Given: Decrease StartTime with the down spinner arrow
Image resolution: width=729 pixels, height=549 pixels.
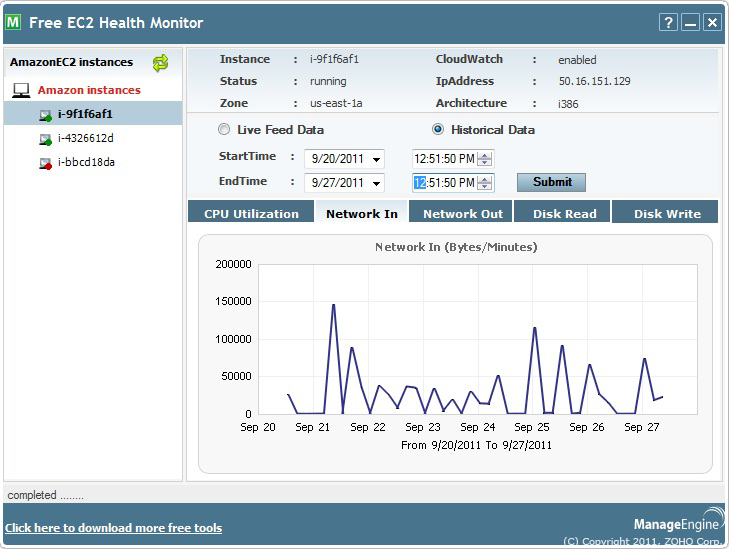Looking at the screenshot, I should tap(484, 163).
